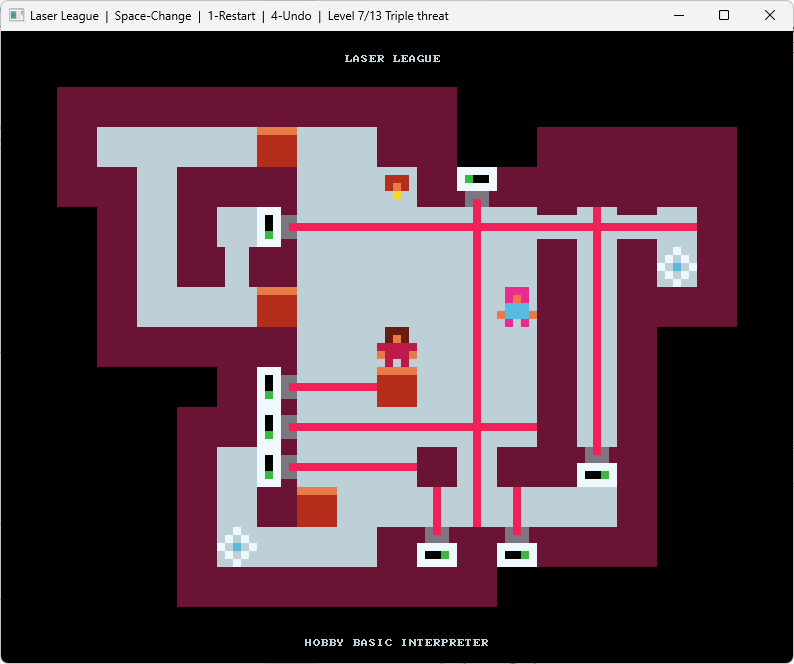The height and width of the screenshot is (664, 794).
Task: Click the pink-haired blue-shirt character
Action: [x=517, y=307]
